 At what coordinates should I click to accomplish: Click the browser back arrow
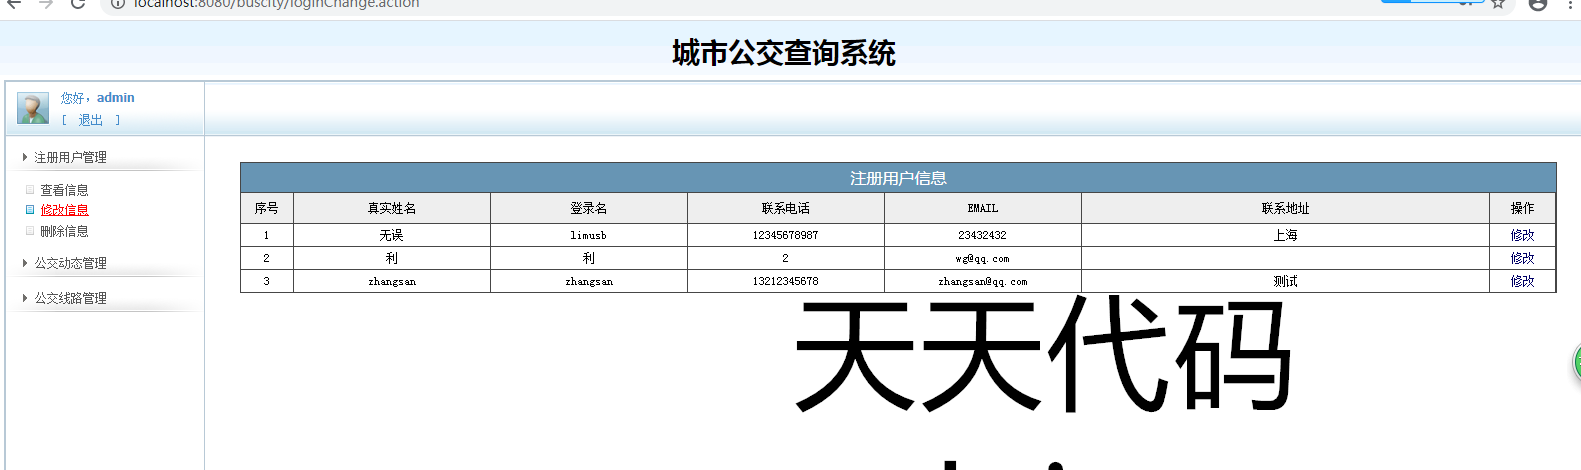14,4
